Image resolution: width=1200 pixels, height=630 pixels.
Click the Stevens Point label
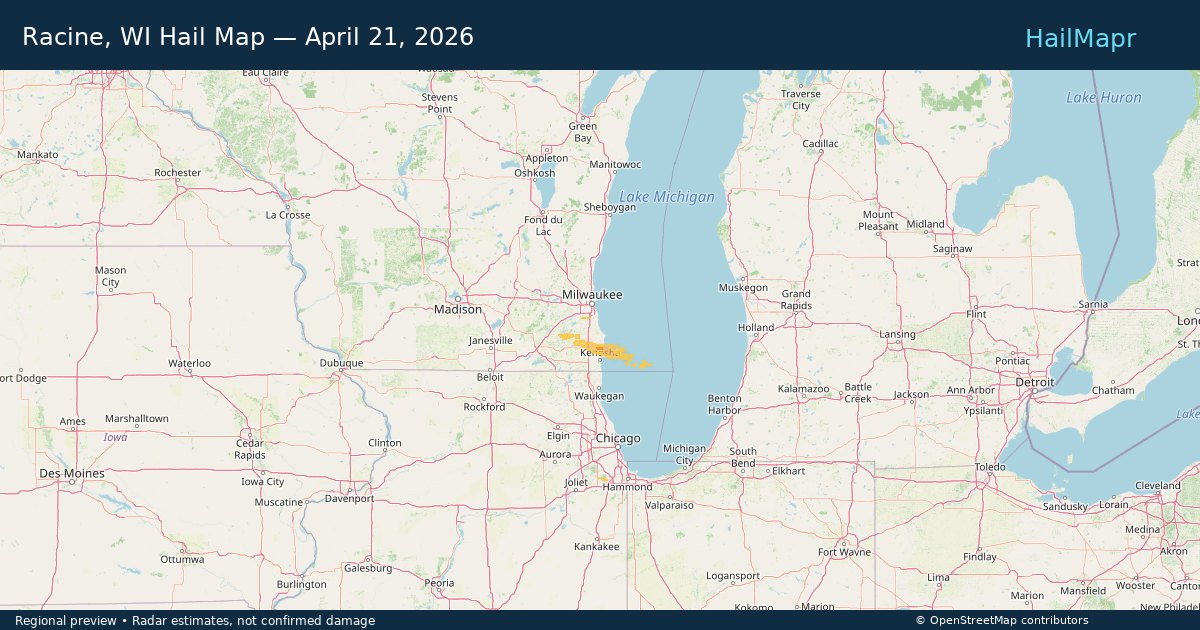pos(440,103)
